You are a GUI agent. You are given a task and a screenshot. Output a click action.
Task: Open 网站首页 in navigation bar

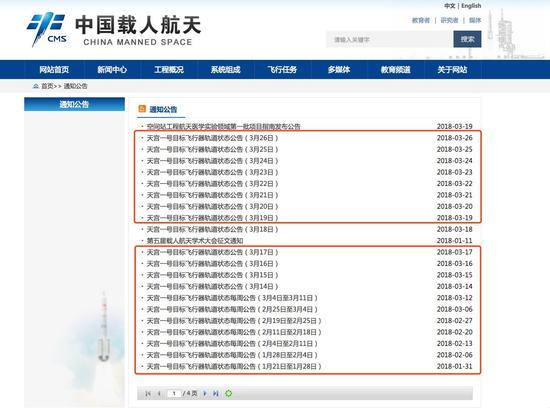[x=54, y=69]
